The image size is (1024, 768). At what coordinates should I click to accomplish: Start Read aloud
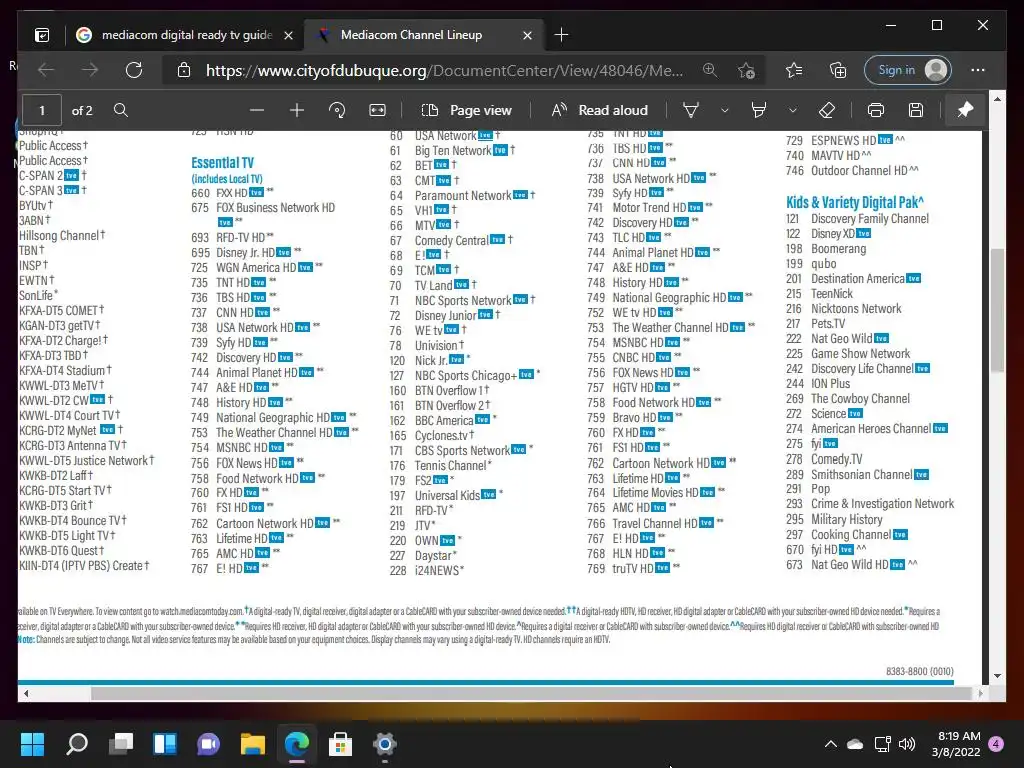[x=600, y=110]
